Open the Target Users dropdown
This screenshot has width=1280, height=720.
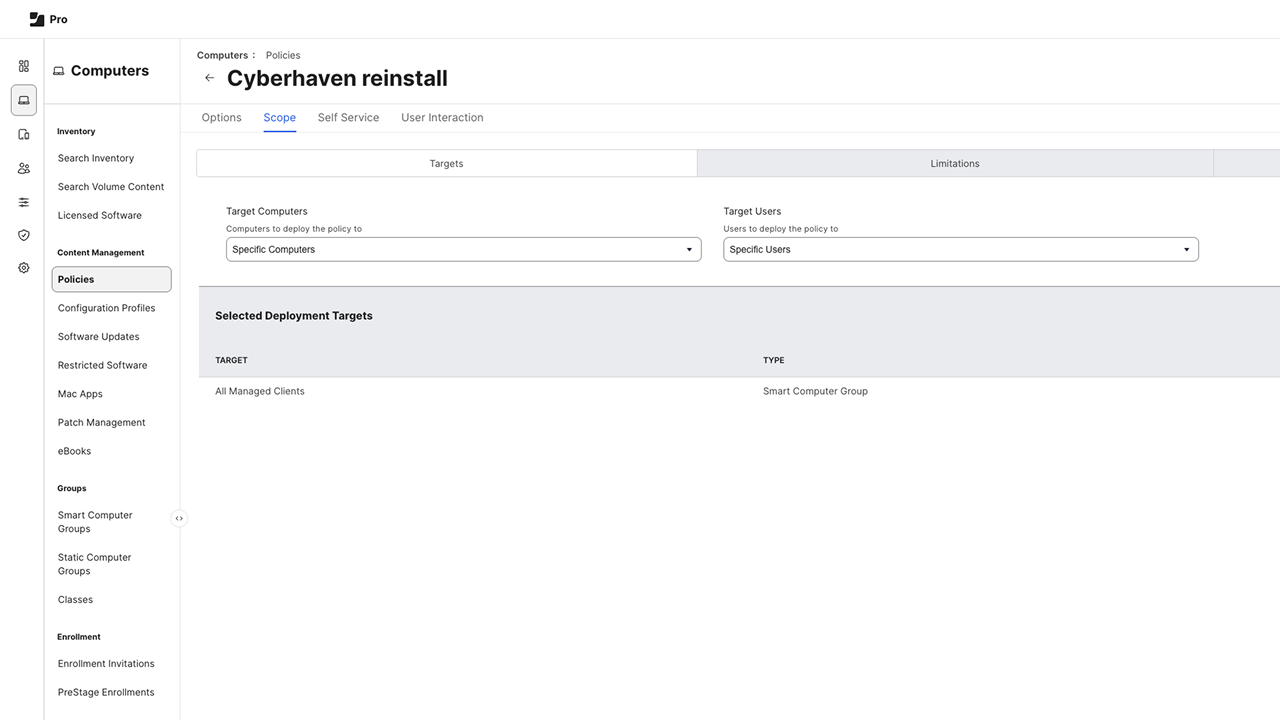960,249
